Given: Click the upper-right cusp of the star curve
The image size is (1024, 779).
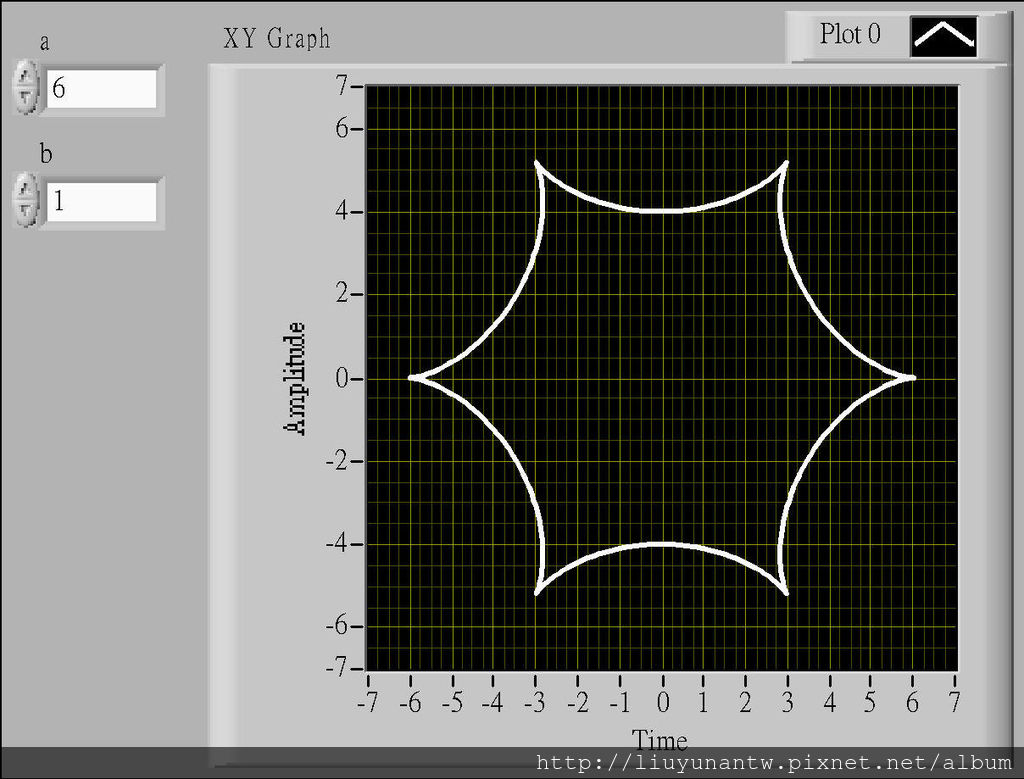Looking at the screenshot, I should [x=786, y=163].
